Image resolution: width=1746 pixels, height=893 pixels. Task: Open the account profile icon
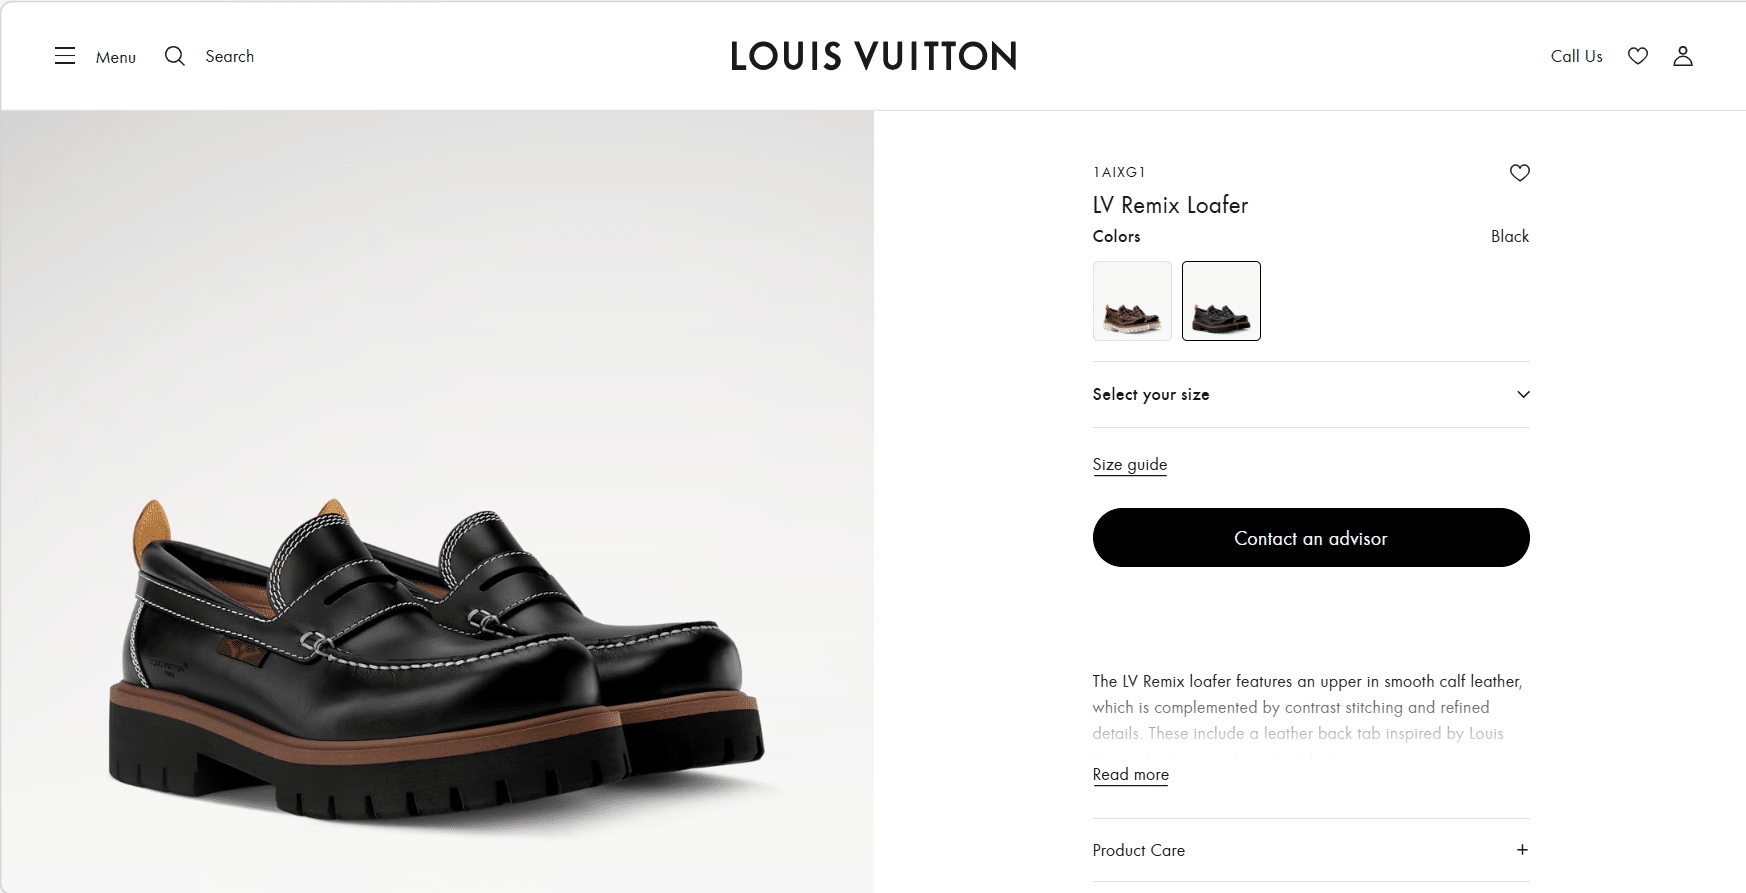click(1683, 56)
